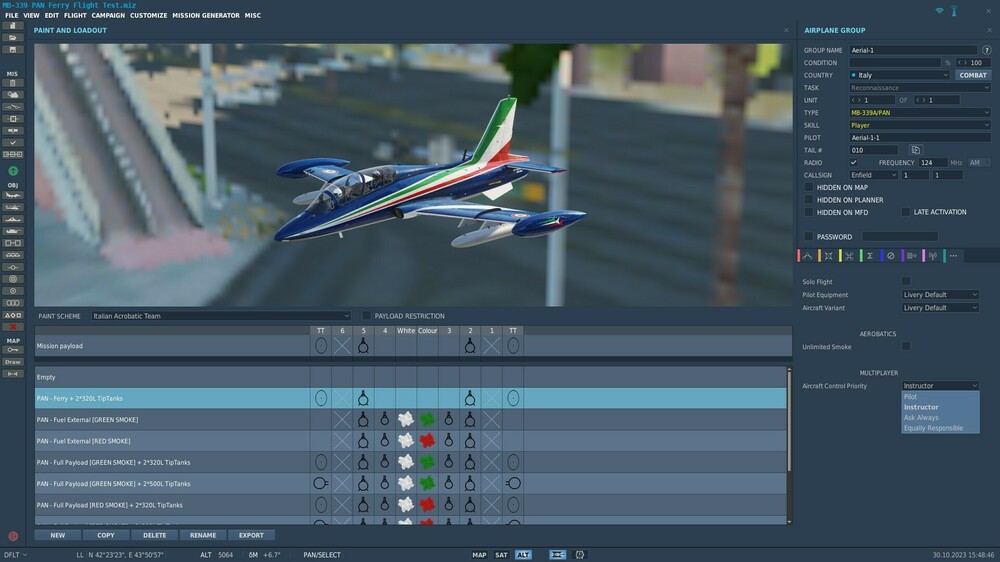Toggle the Payload Restriction checkbox
This screenshot has width=1000, height=562.
(366, 316)
